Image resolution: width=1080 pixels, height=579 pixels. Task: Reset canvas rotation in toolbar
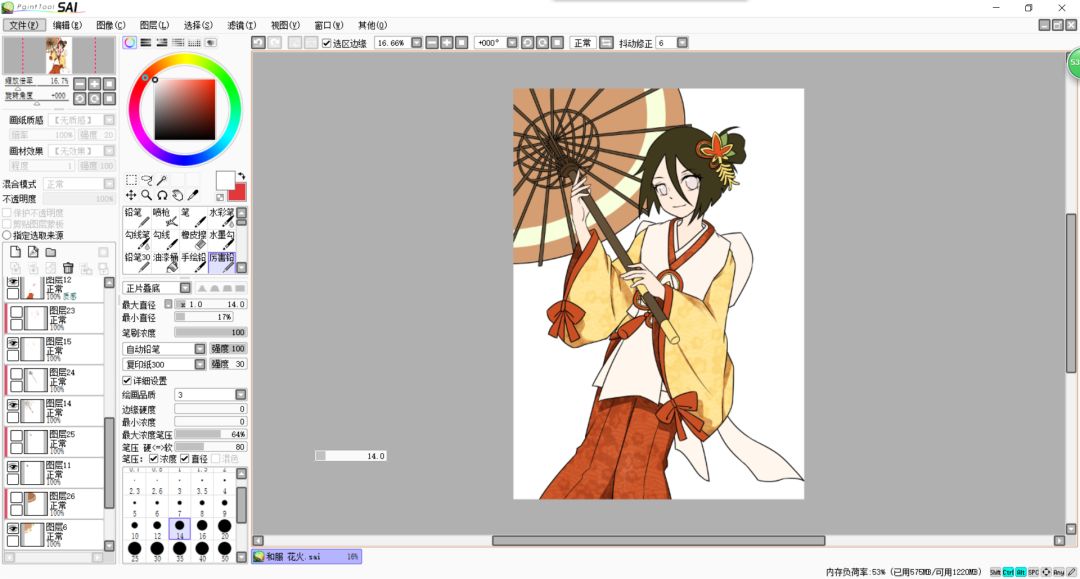coord(557,43)
